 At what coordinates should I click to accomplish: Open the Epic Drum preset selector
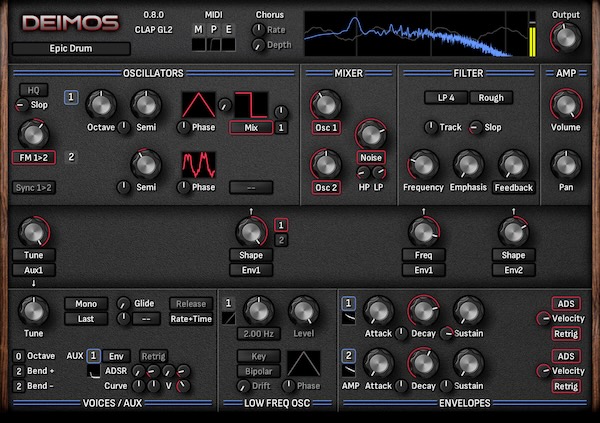point(71,49)
